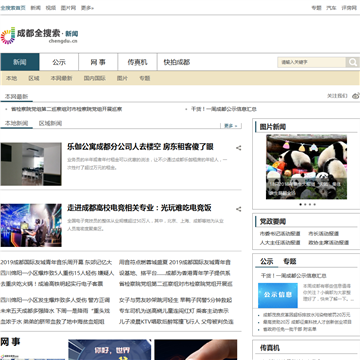Screen dimensions: 360x360
Task: Open 评房网 in the top bar
Action: coord(349,8)
